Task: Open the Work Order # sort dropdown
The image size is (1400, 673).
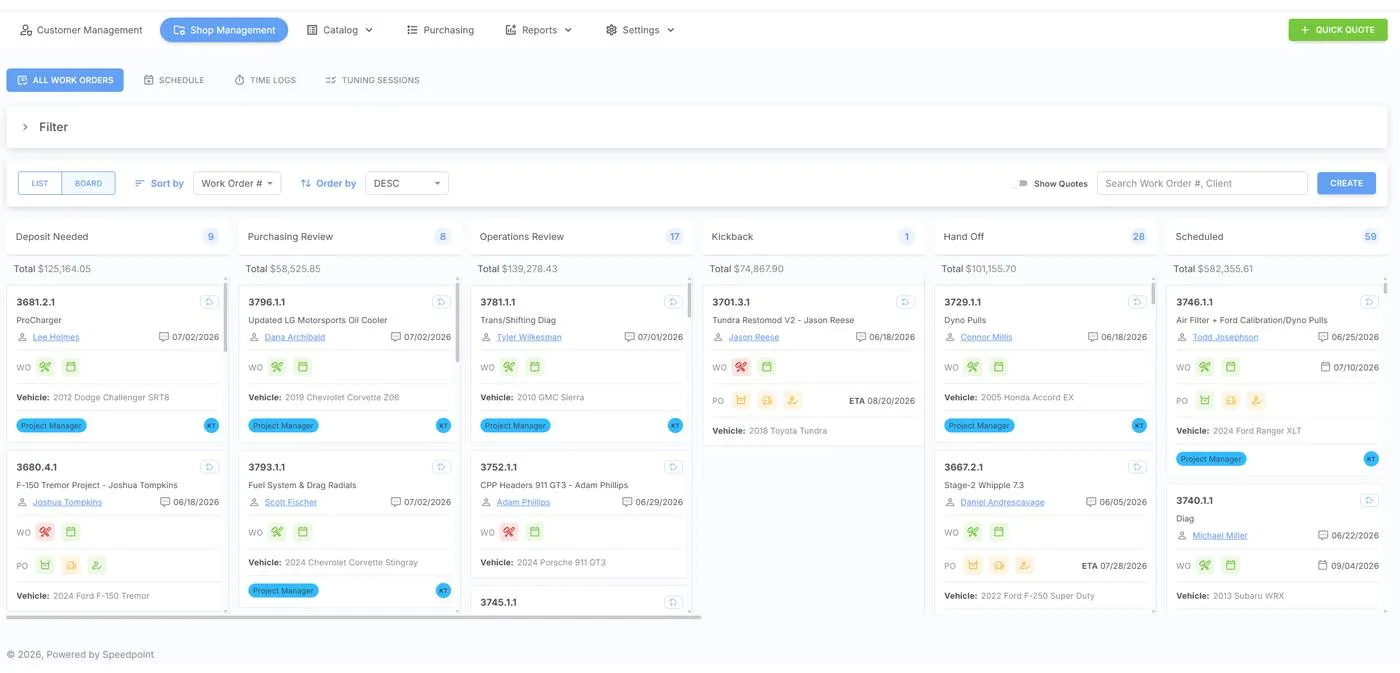Action: point(237,183)
